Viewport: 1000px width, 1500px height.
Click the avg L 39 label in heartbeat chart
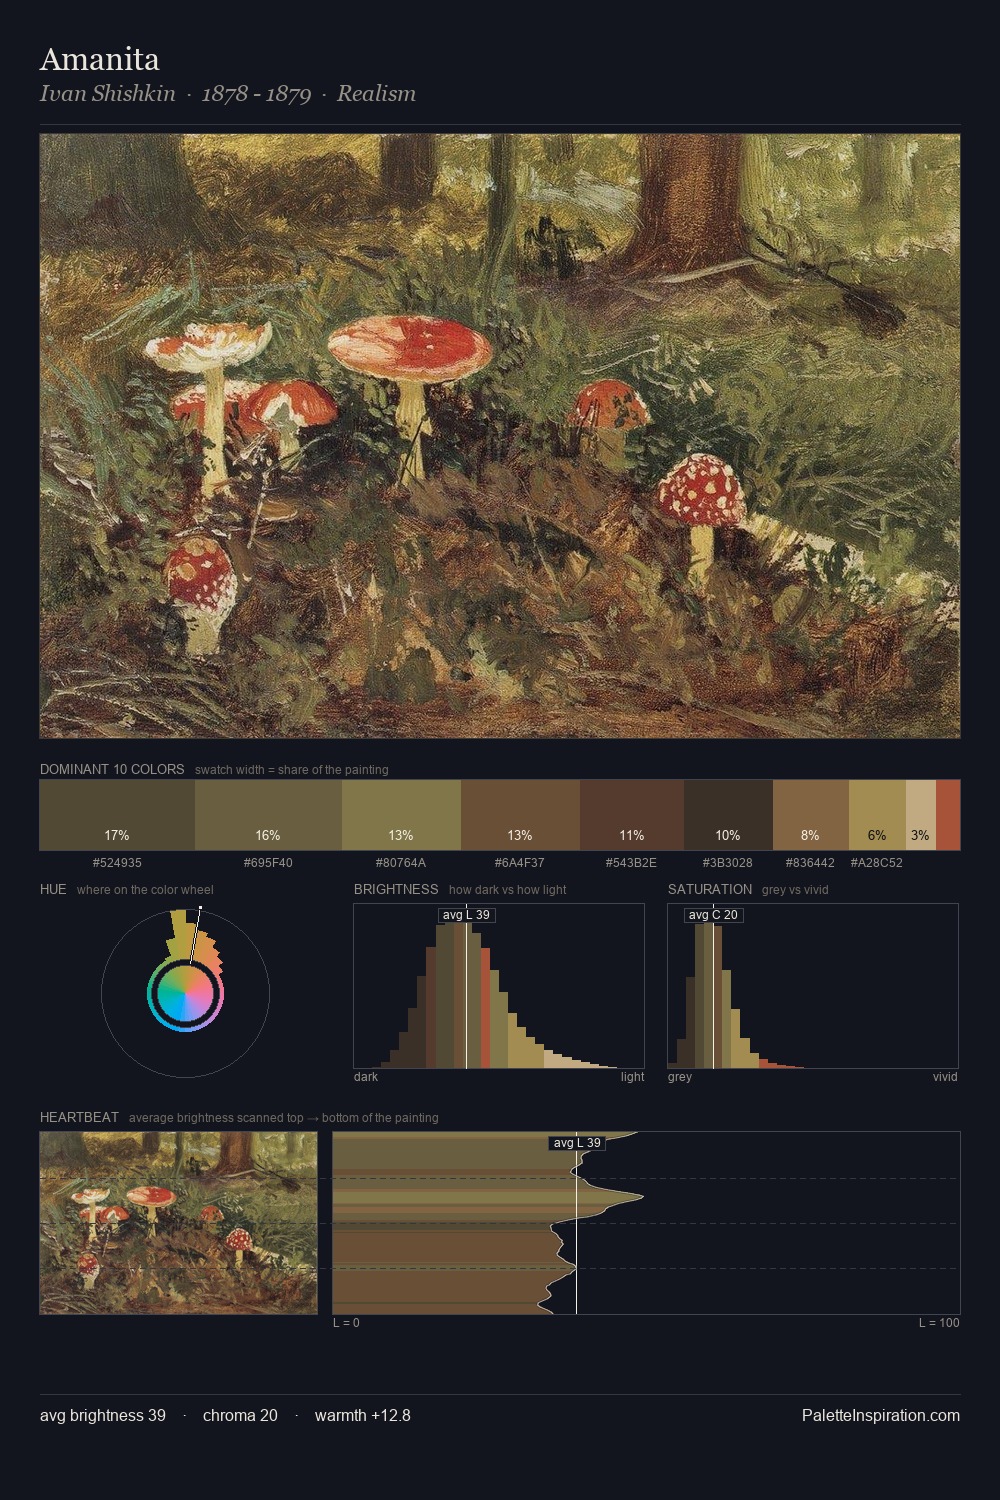click(577, 1143)
